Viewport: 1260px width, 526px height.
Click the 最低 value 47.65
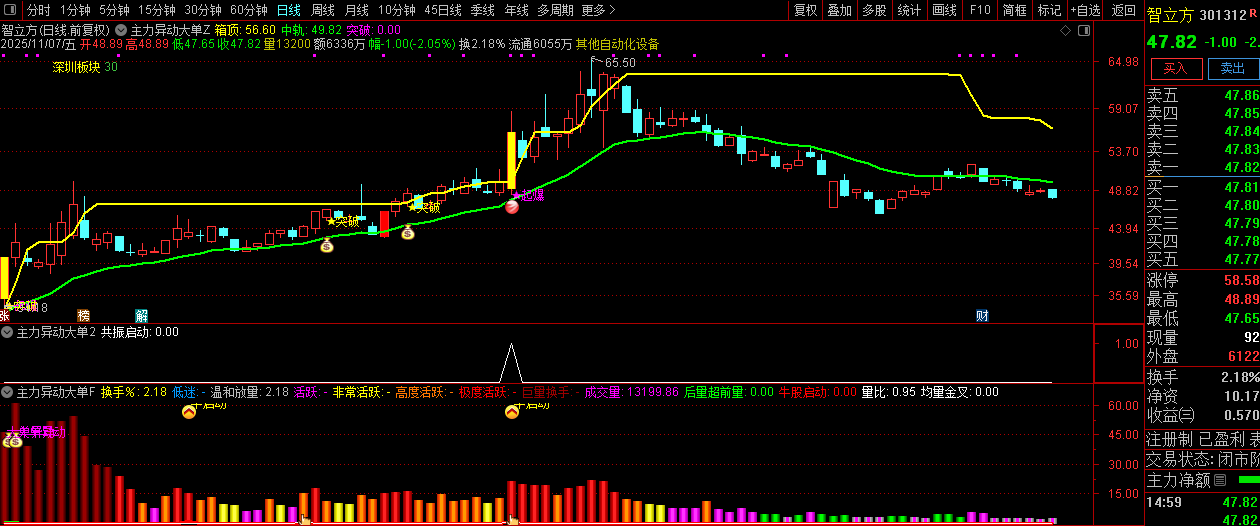(x=1241, y=319)
